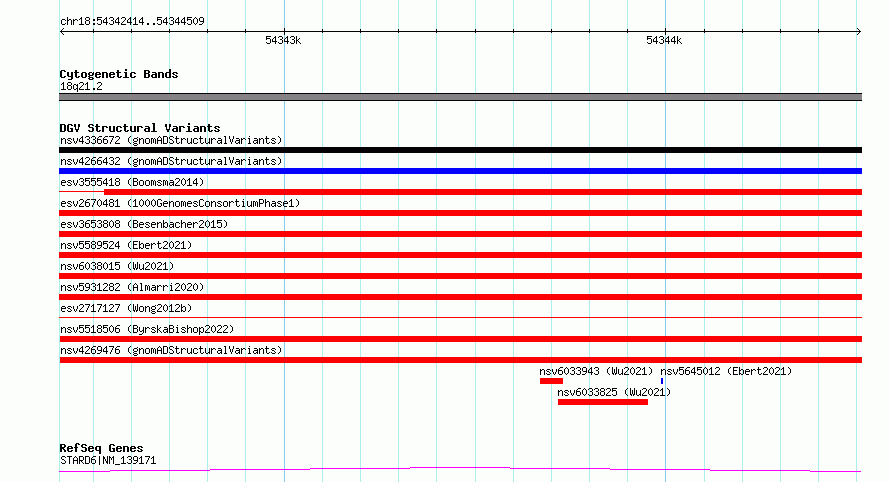The width and height of the screenshot is (890, 482).
Task: Click the red nsv5518506 variant bar
Action: pos(460,339)
